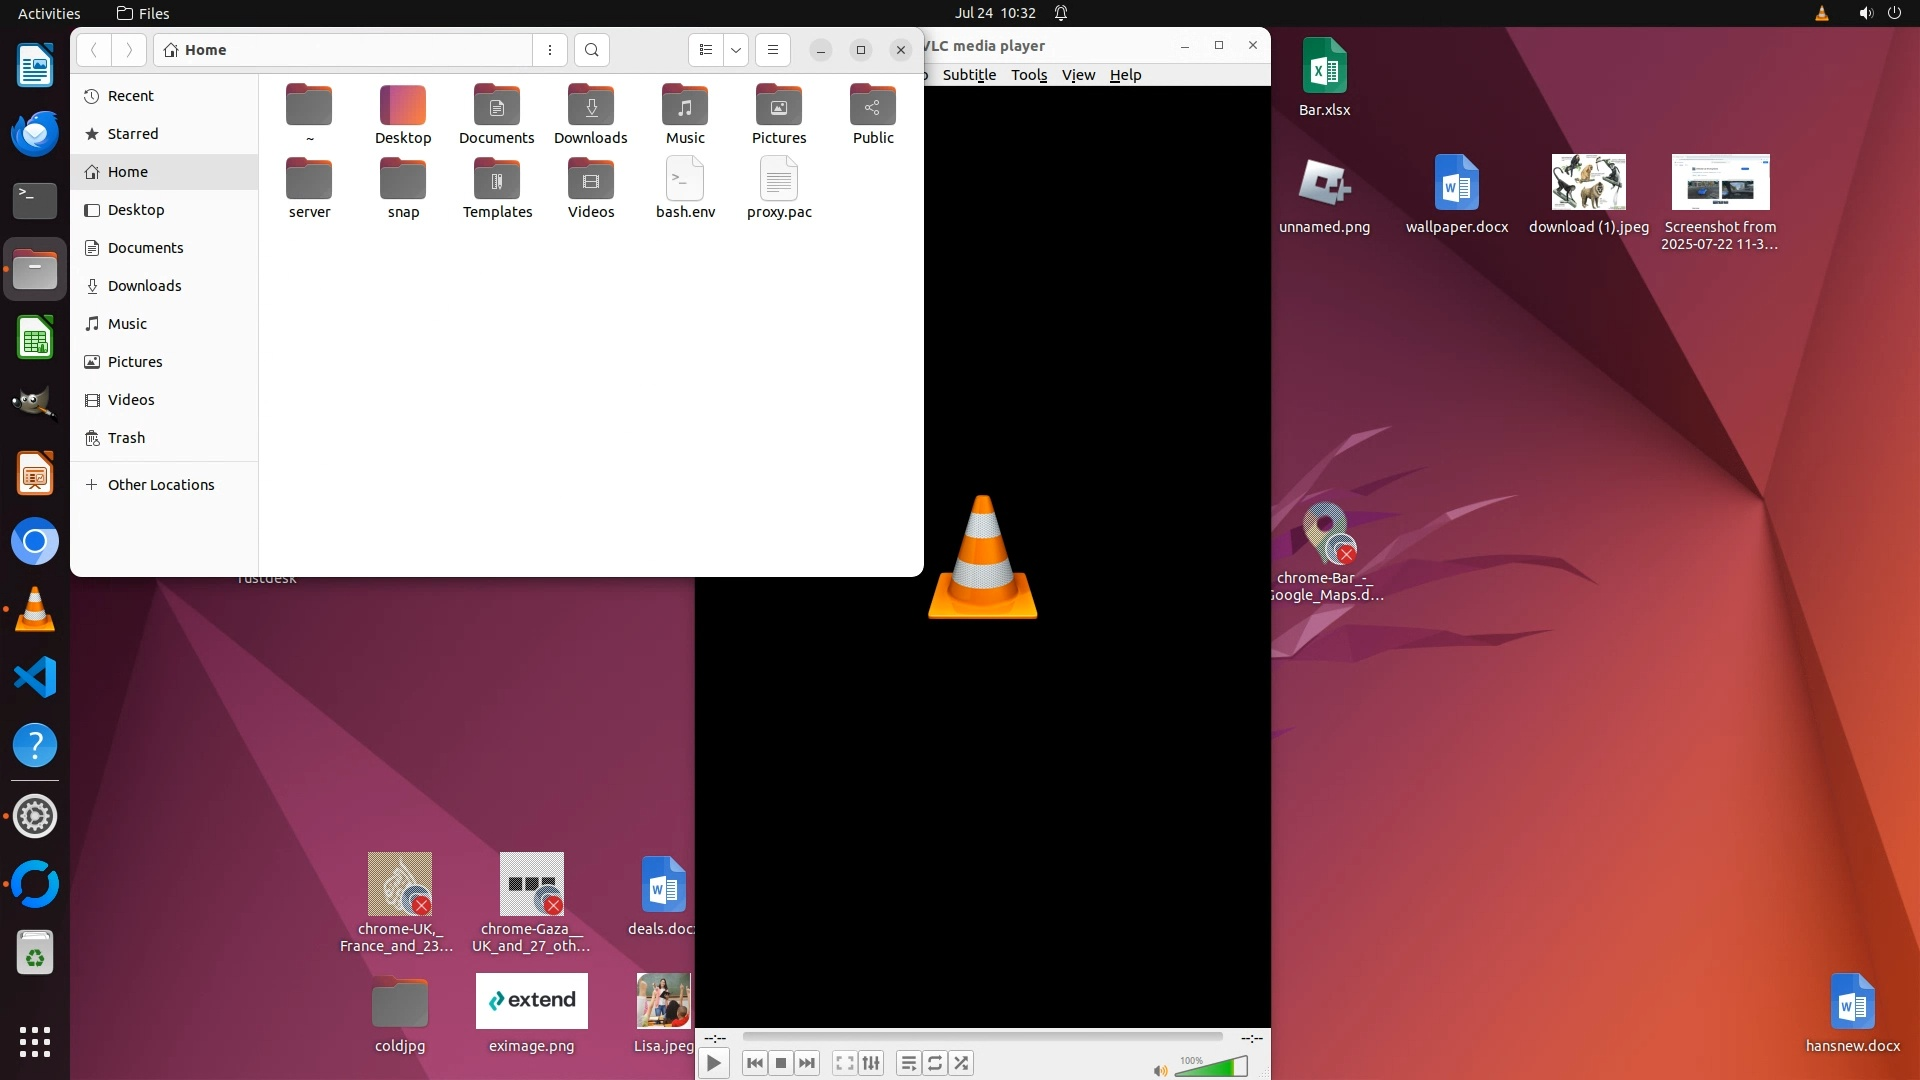This screenshot has height=1080, width=1920.
Task: Switch Files to list view
Action: click(x=706, y=50)
